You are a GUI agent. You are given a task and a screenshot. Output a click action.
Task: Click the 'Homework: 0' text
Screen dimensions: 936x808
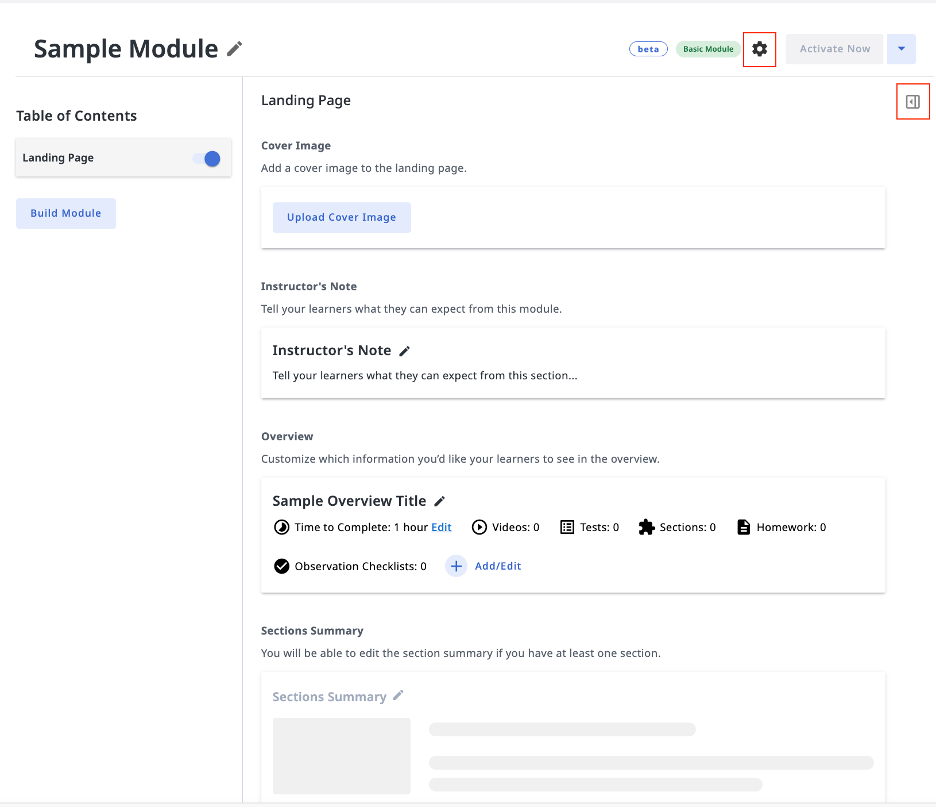coord(792,527)
